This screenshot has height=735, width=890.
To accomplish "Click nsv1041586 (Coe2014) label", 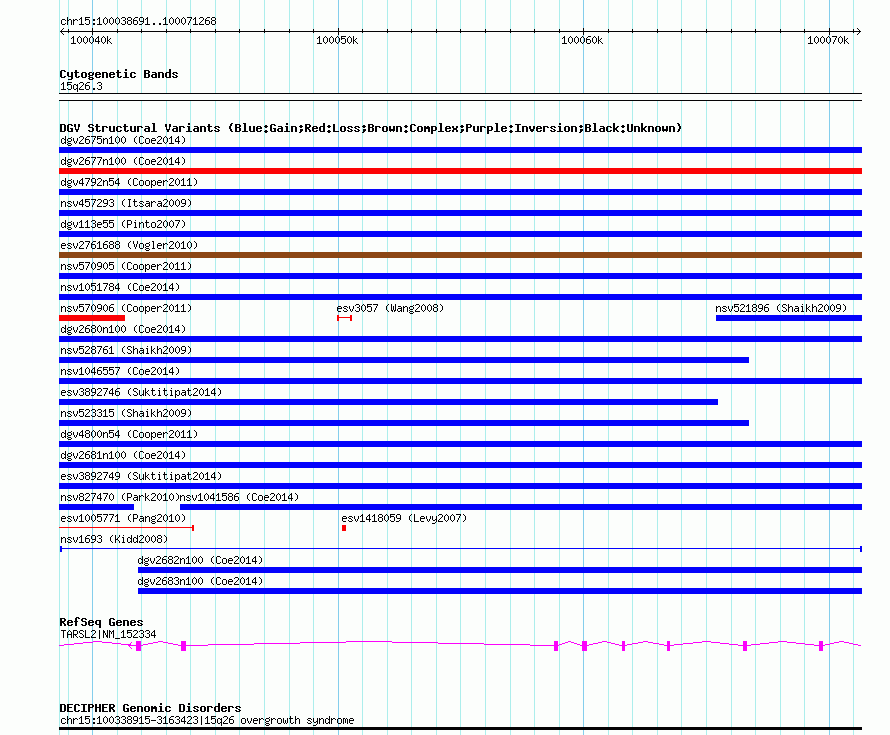I will pos(239,497).
